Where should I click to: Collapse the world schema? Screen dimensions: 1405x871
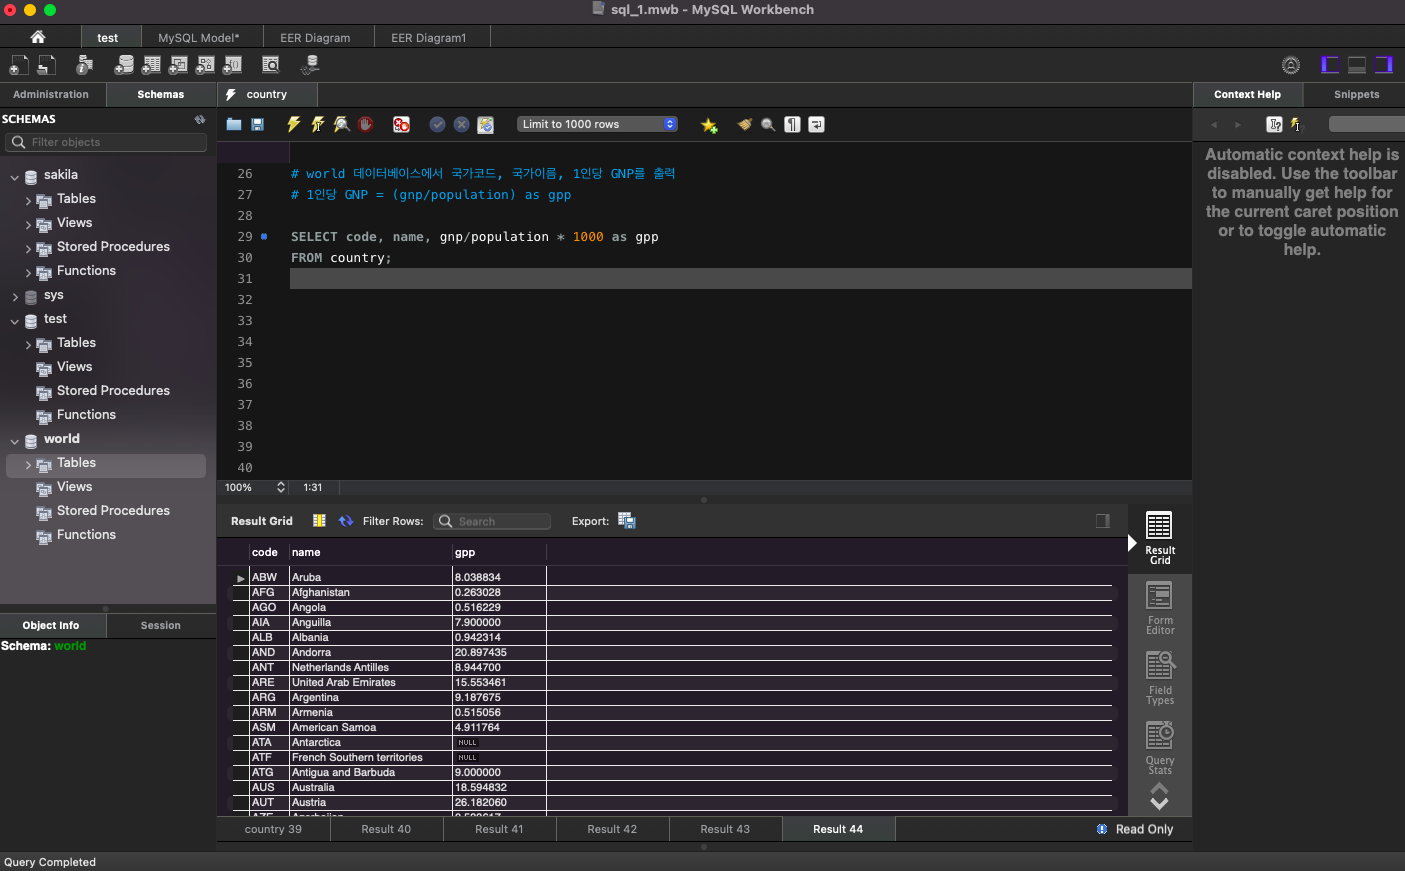click(x=15, y=441)
